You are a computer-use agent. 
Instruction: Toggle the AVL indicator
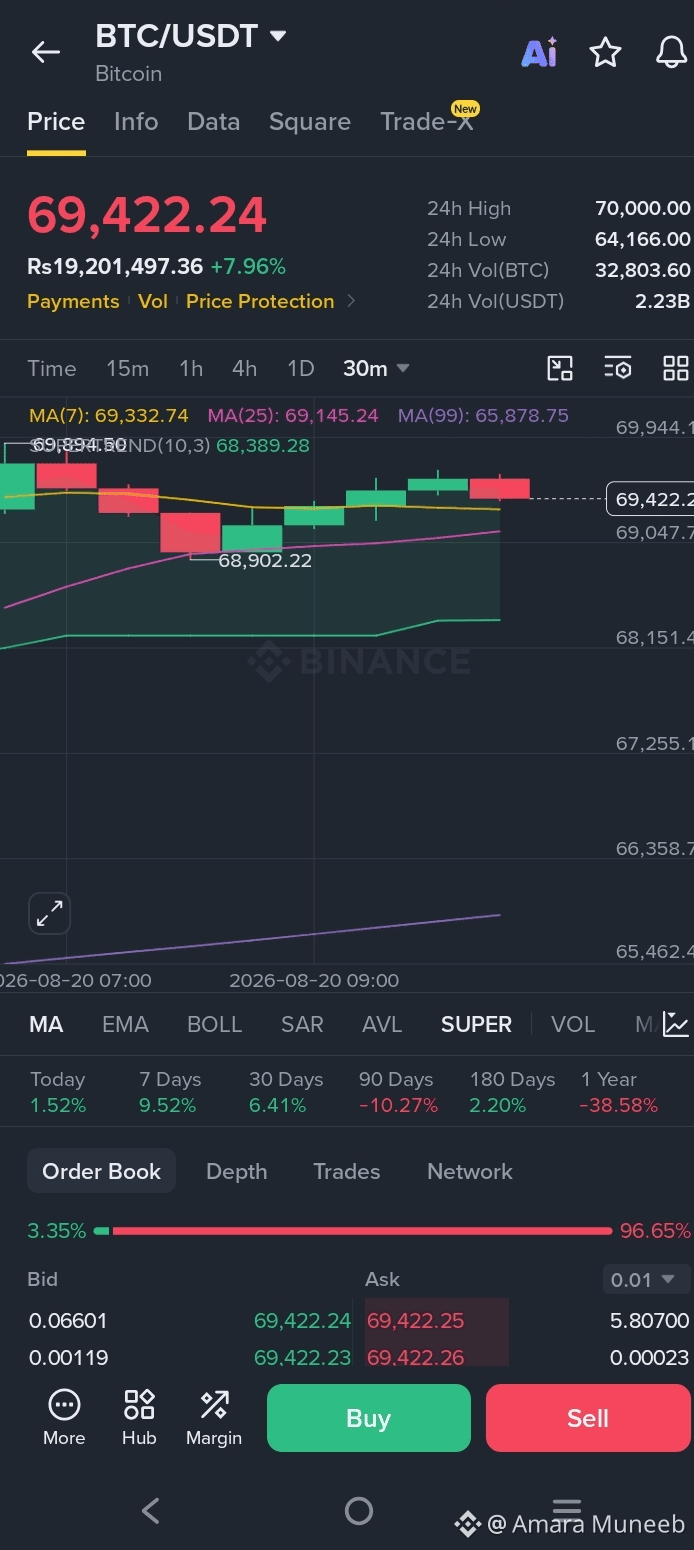[382, 1024]
